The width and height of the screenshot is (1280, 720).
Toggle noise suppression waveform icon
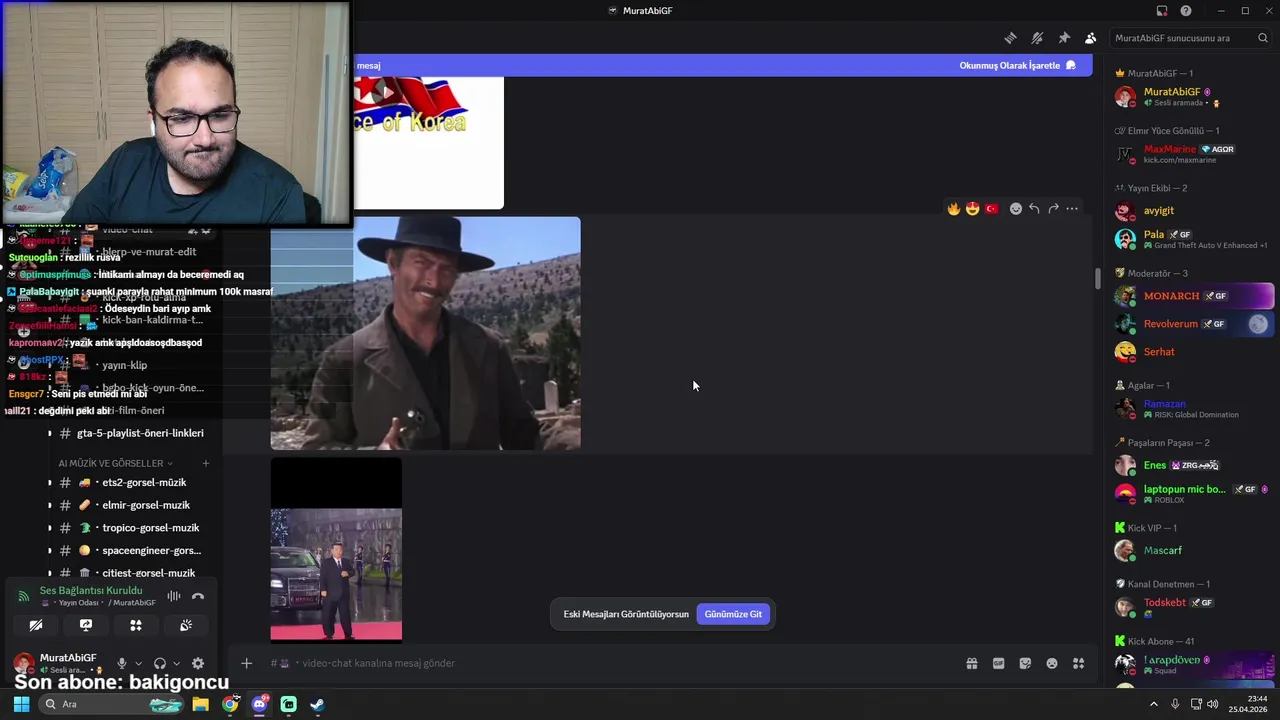[x=174, y=596]
